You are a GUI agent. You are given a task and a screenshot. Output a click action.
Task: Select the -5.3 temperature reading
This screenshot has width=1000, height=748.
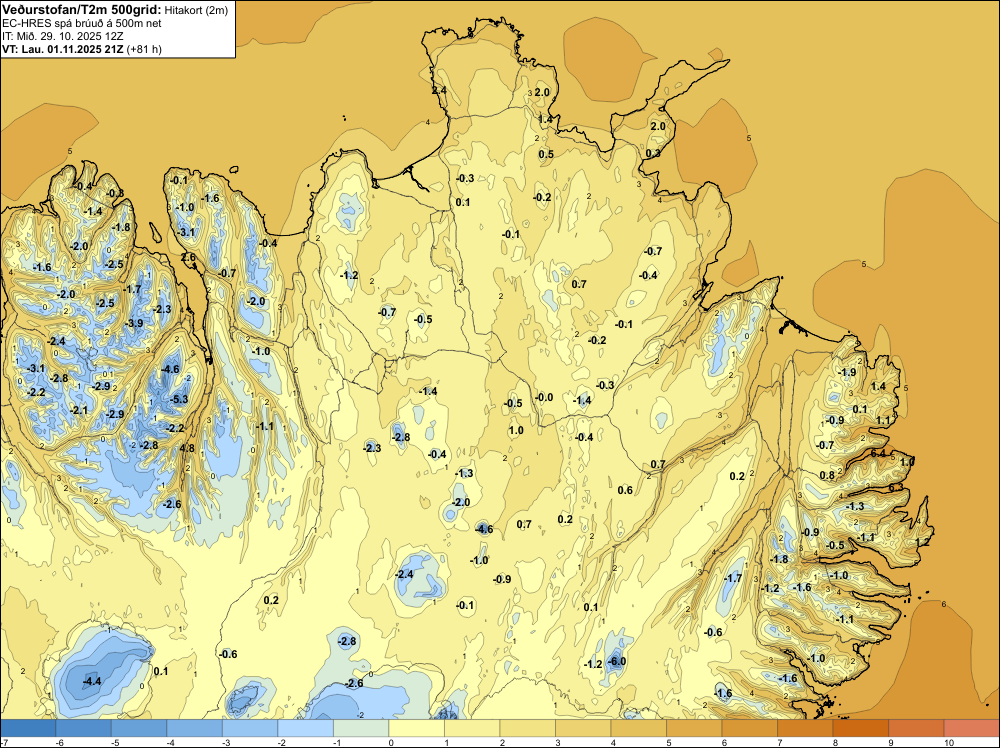point(180,399)
